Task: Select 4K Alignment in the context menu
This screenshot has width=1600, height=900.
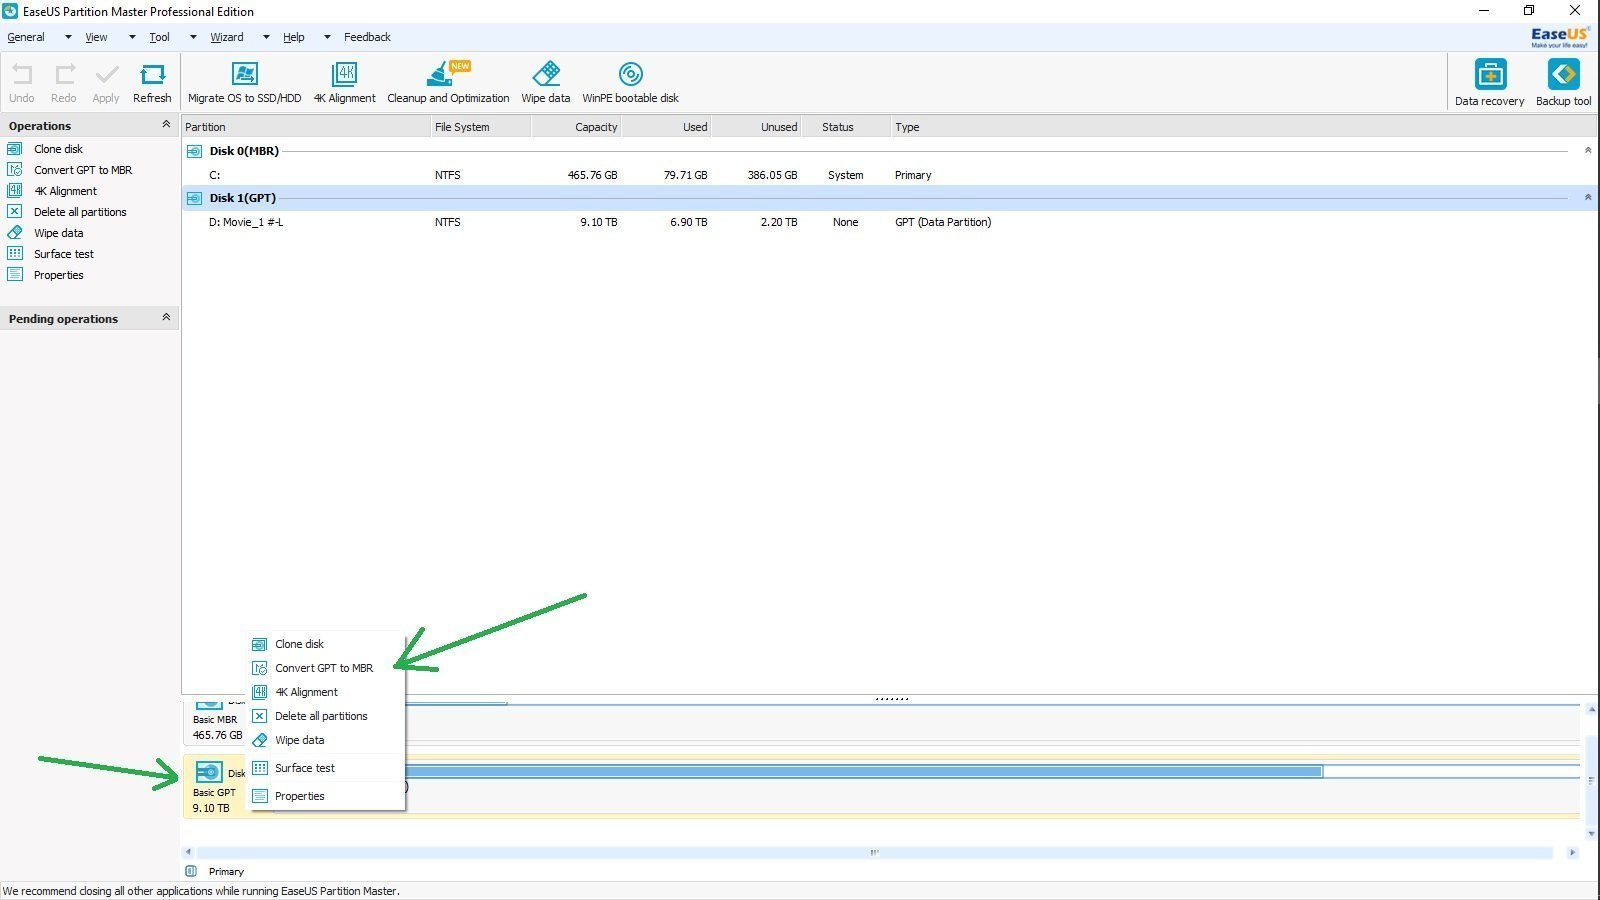Action: coord(325,692)
